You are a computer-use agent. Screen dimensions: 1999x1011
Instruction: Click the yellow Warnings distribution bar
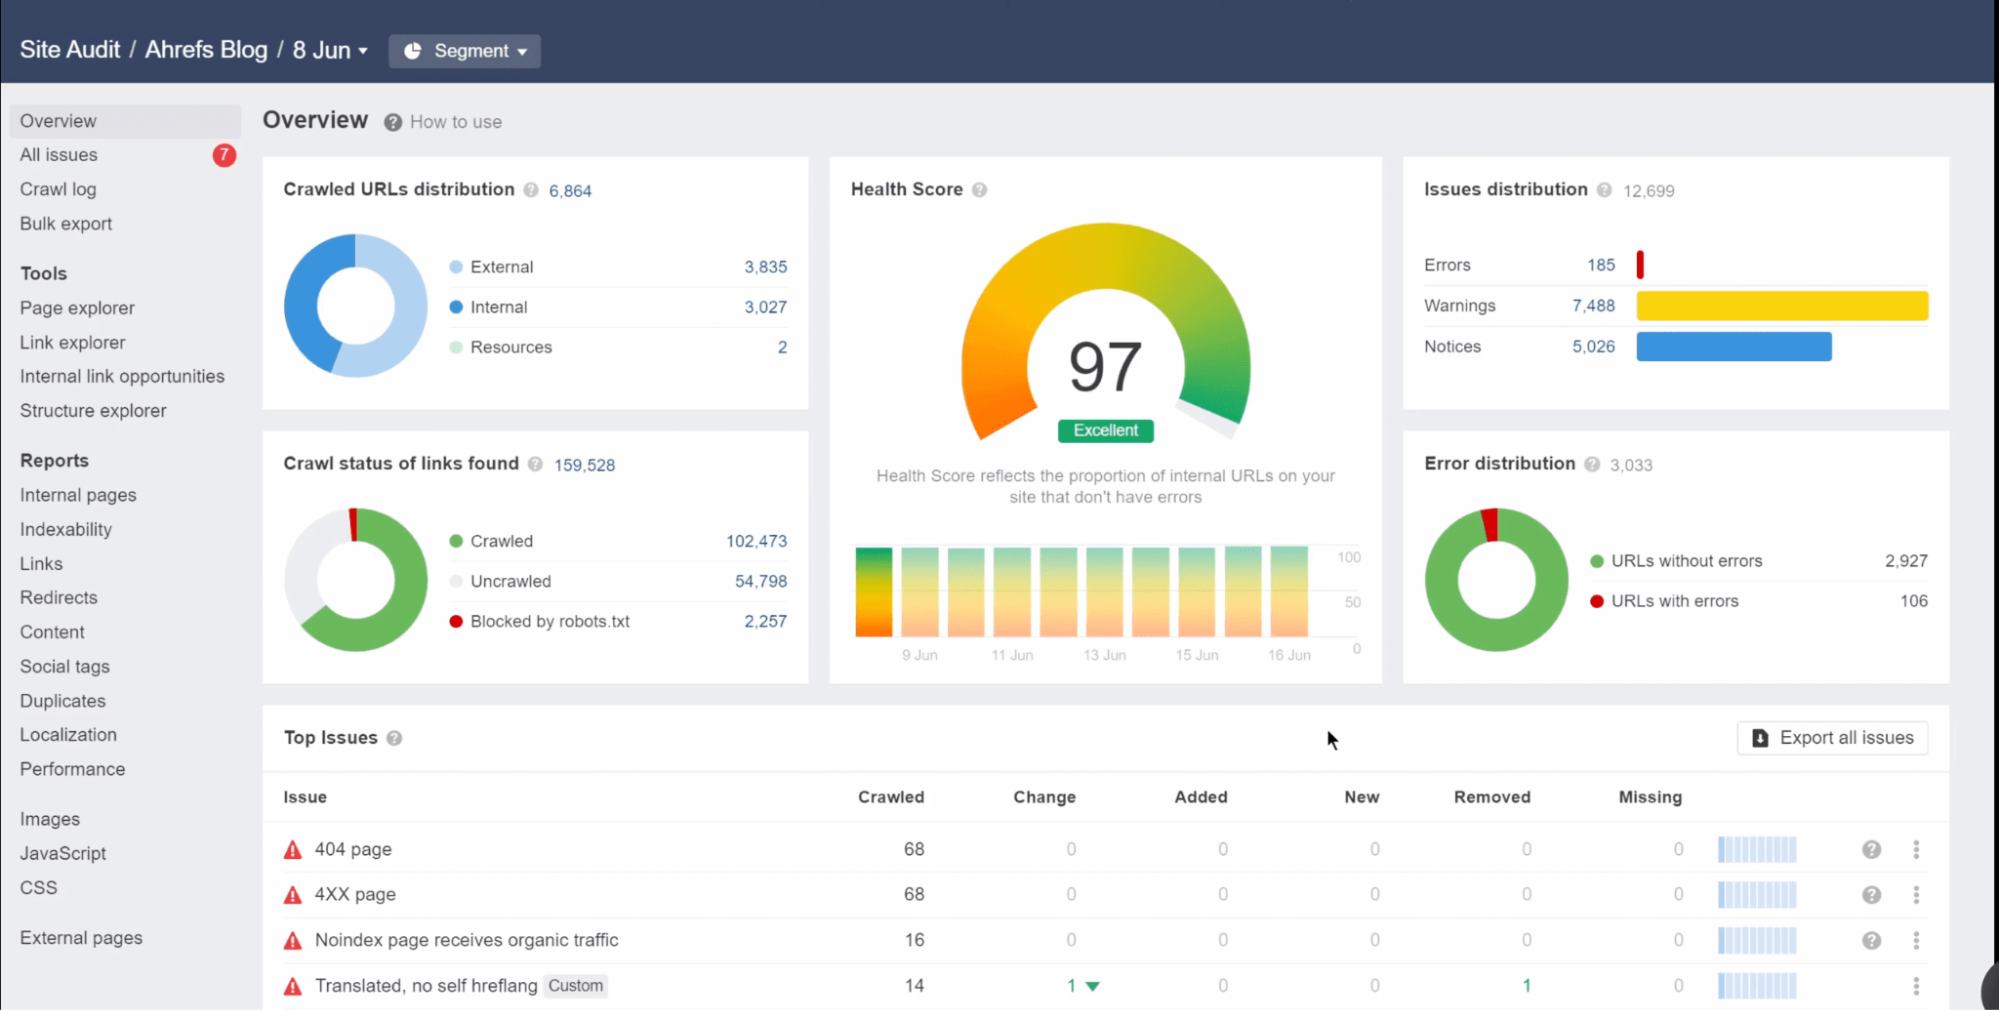point(1781,306)
